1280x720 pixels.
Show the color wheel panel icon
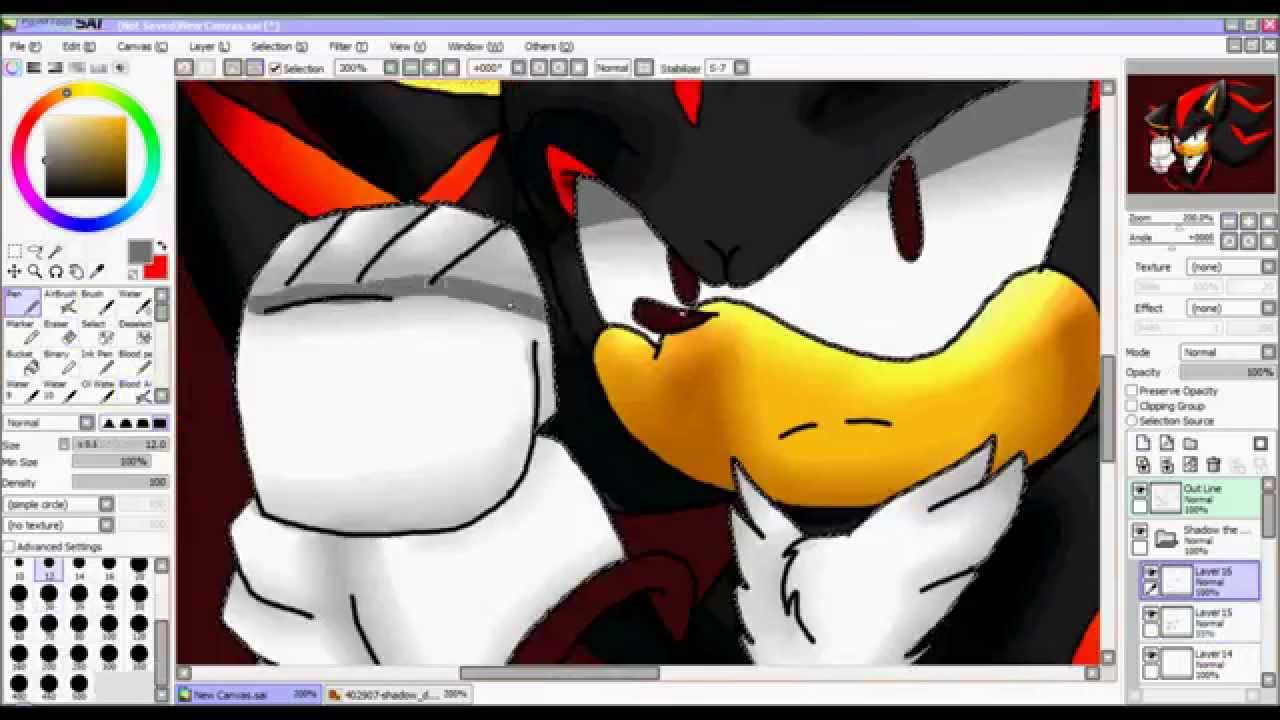coord(12,68)
